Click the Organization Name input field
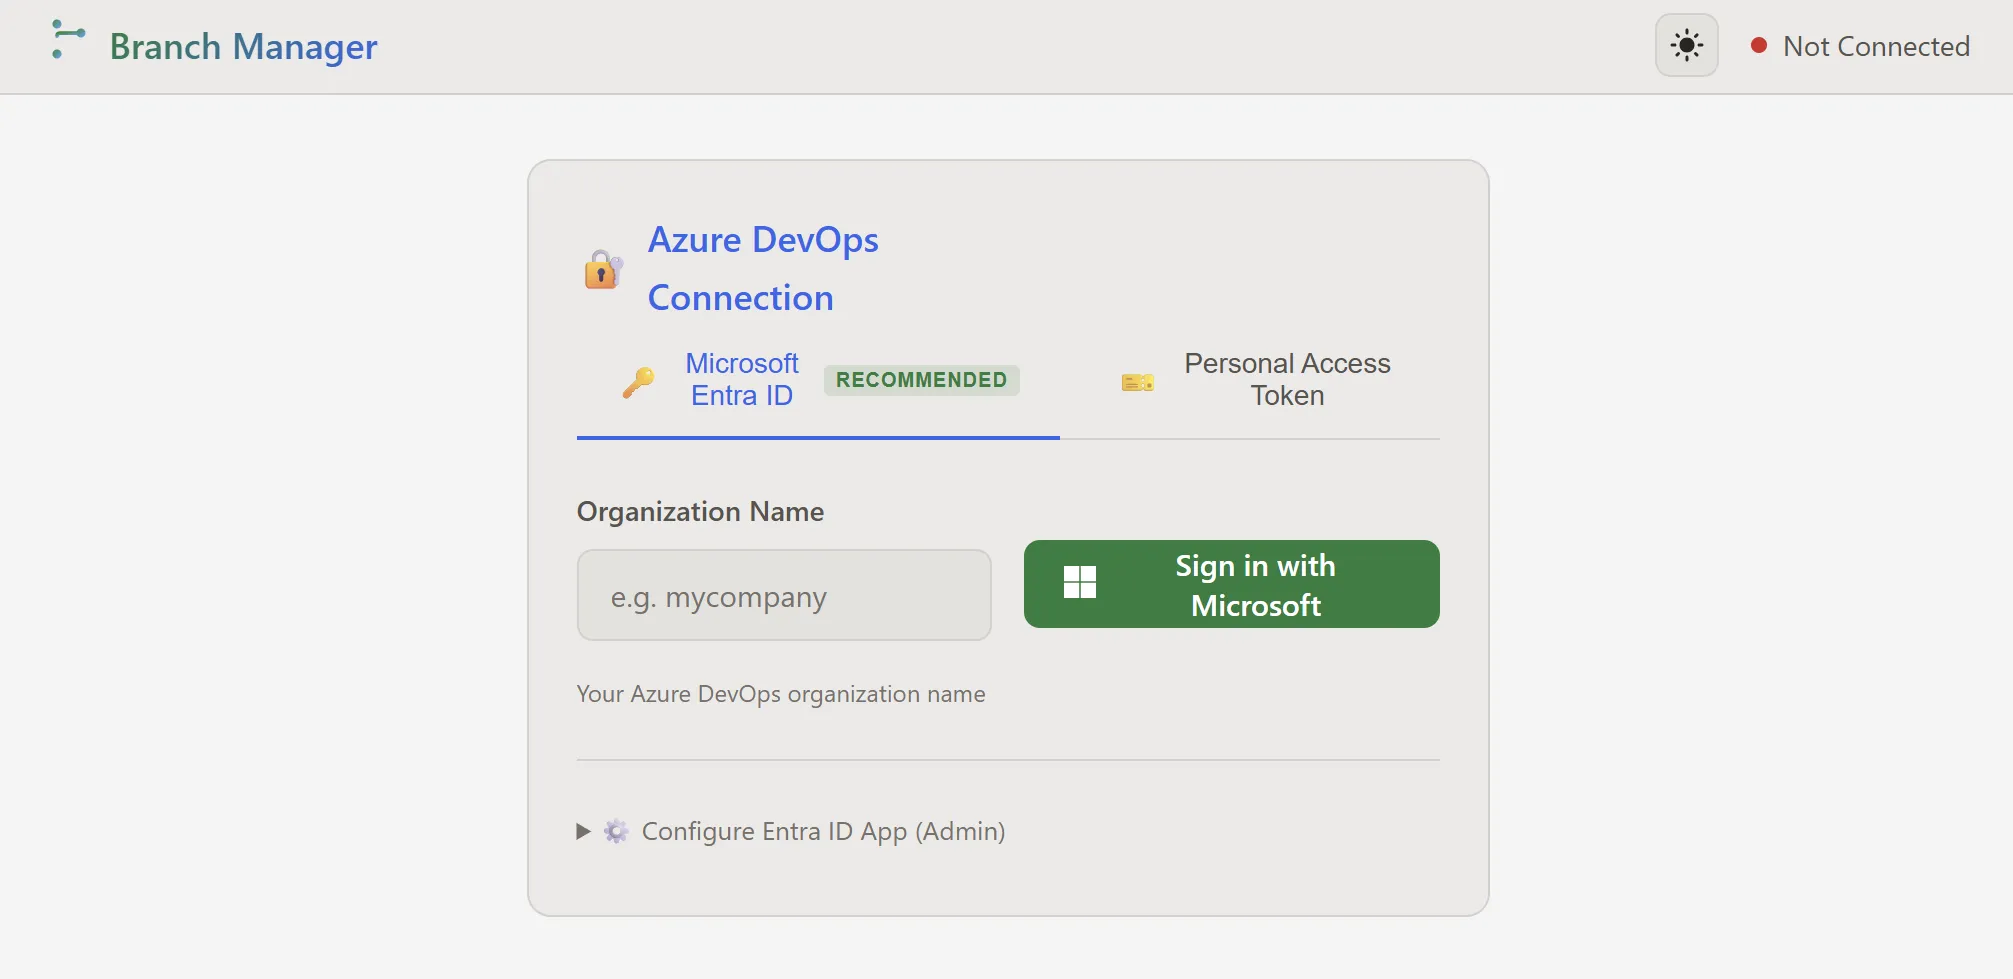This screenshot has height=979, width=2013. click(x=783, y=595)
